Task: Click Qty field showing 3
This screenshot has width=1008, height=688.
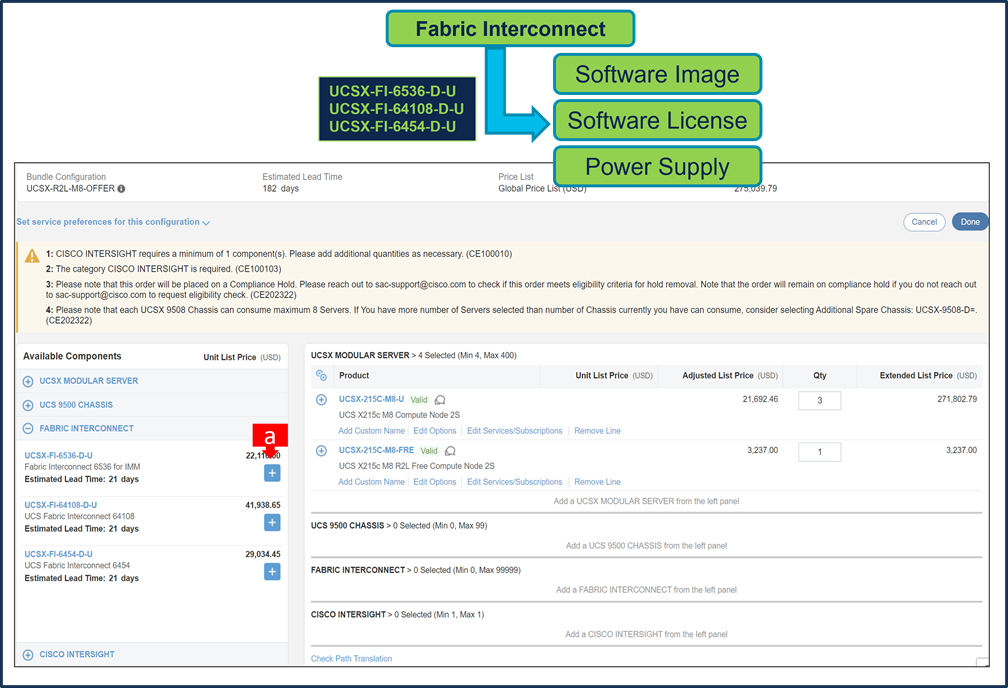Action: 820,401
